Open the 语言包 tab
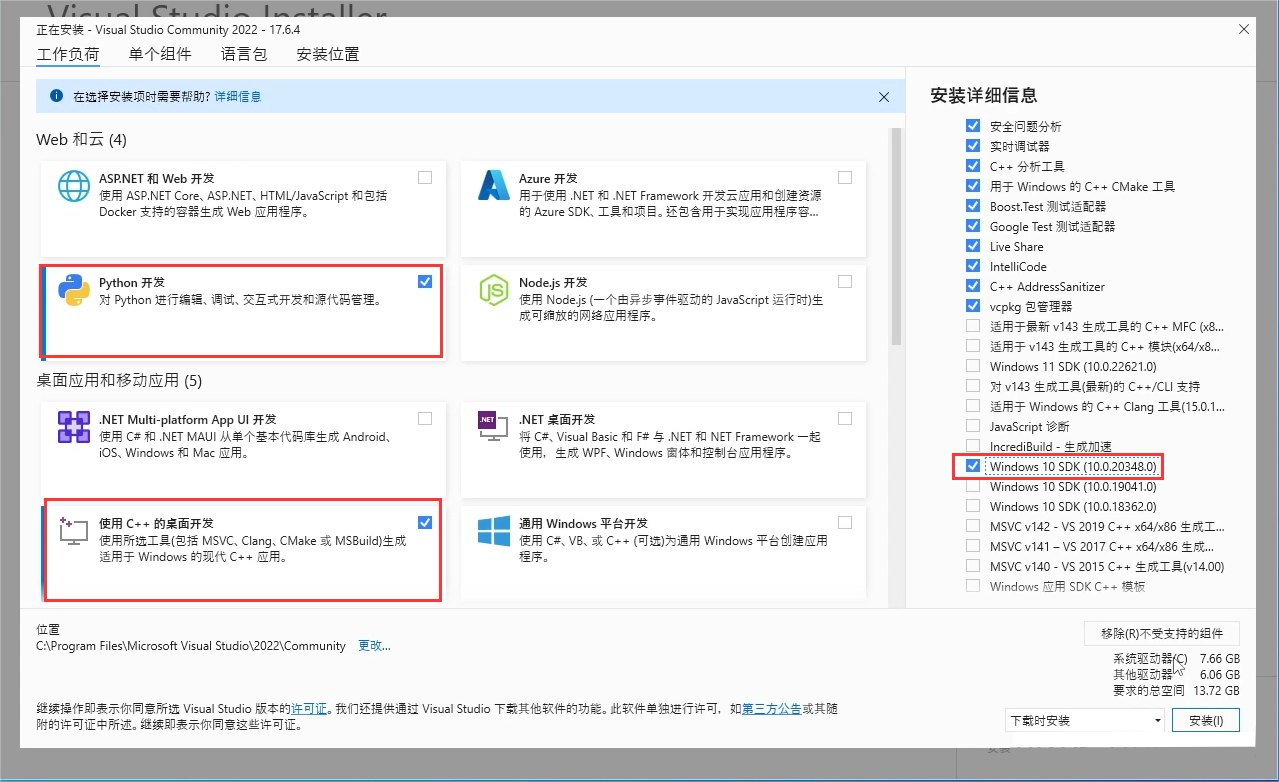This screenshot has height=782, width=1279. (243, 54)
